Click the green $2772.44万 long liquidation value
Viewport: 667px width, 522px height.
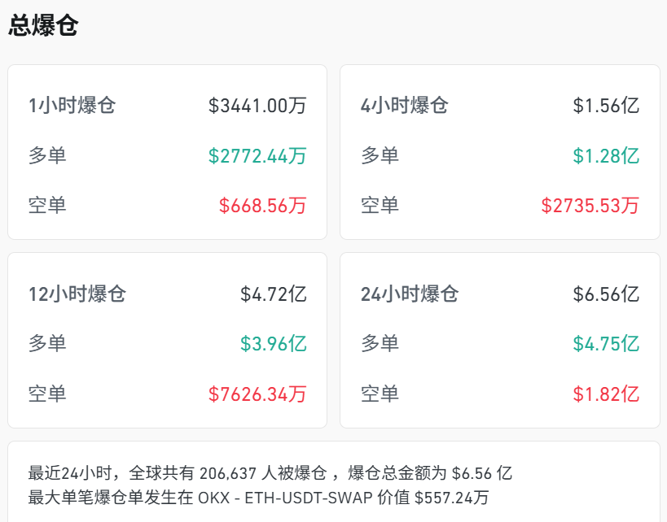(x=257, y=155)
